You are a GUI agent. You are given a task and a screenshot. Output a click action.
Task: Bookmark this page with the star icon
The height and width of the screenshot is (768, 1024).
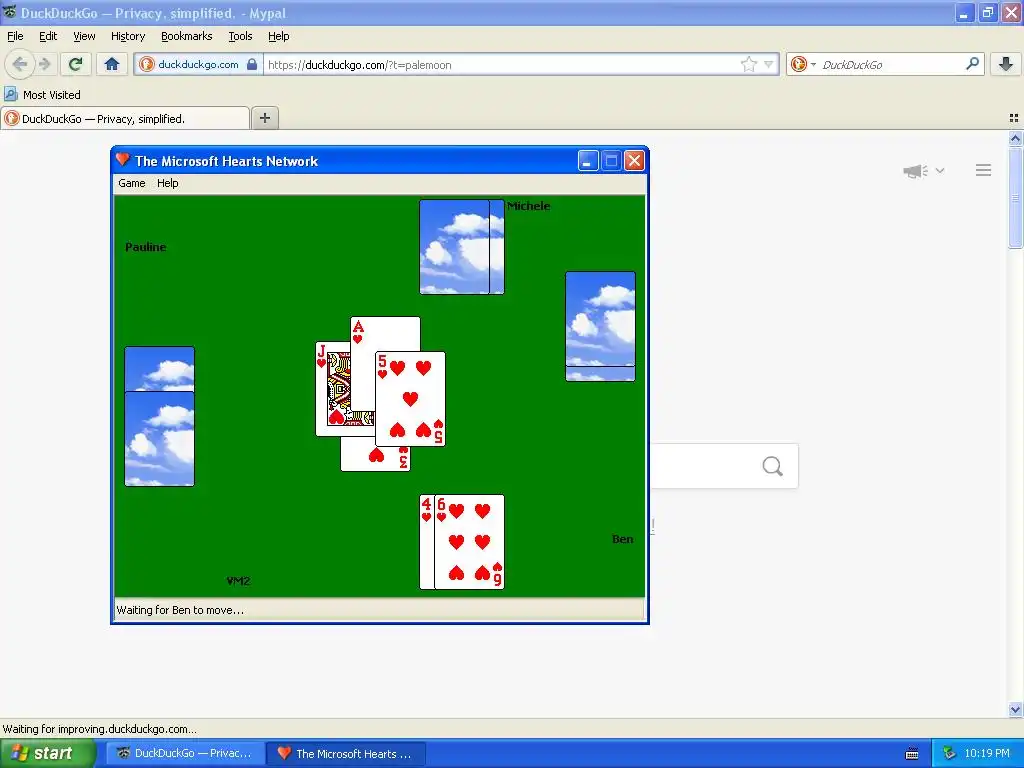pyautogui.click(x=748, y=64)
